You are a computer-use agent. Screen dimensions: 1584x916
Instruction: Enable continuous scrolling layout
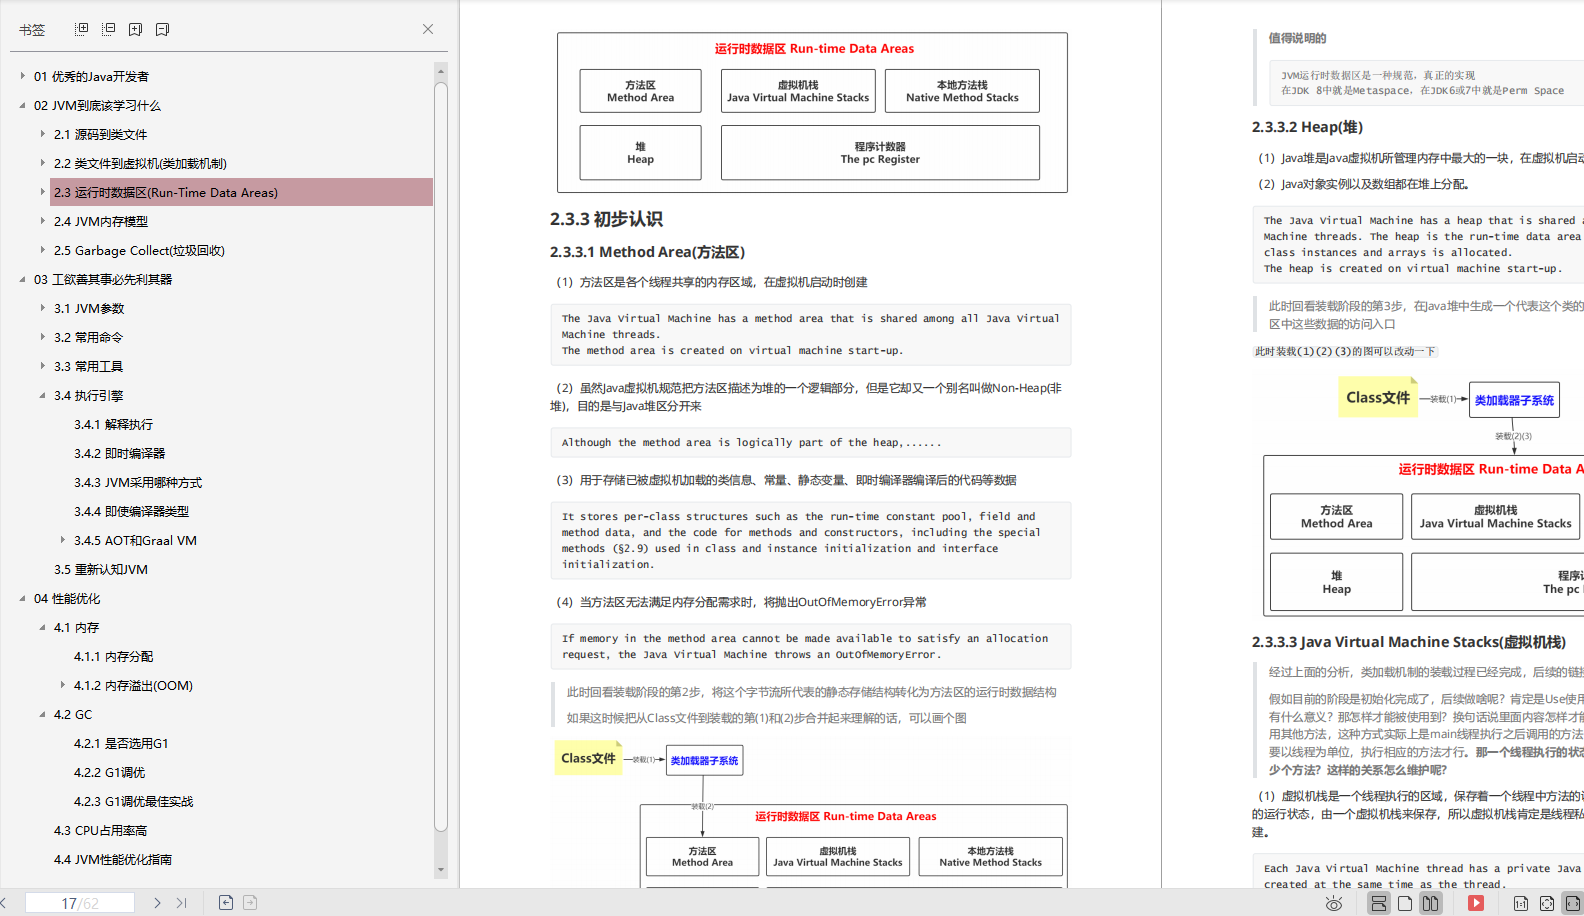1379,903
